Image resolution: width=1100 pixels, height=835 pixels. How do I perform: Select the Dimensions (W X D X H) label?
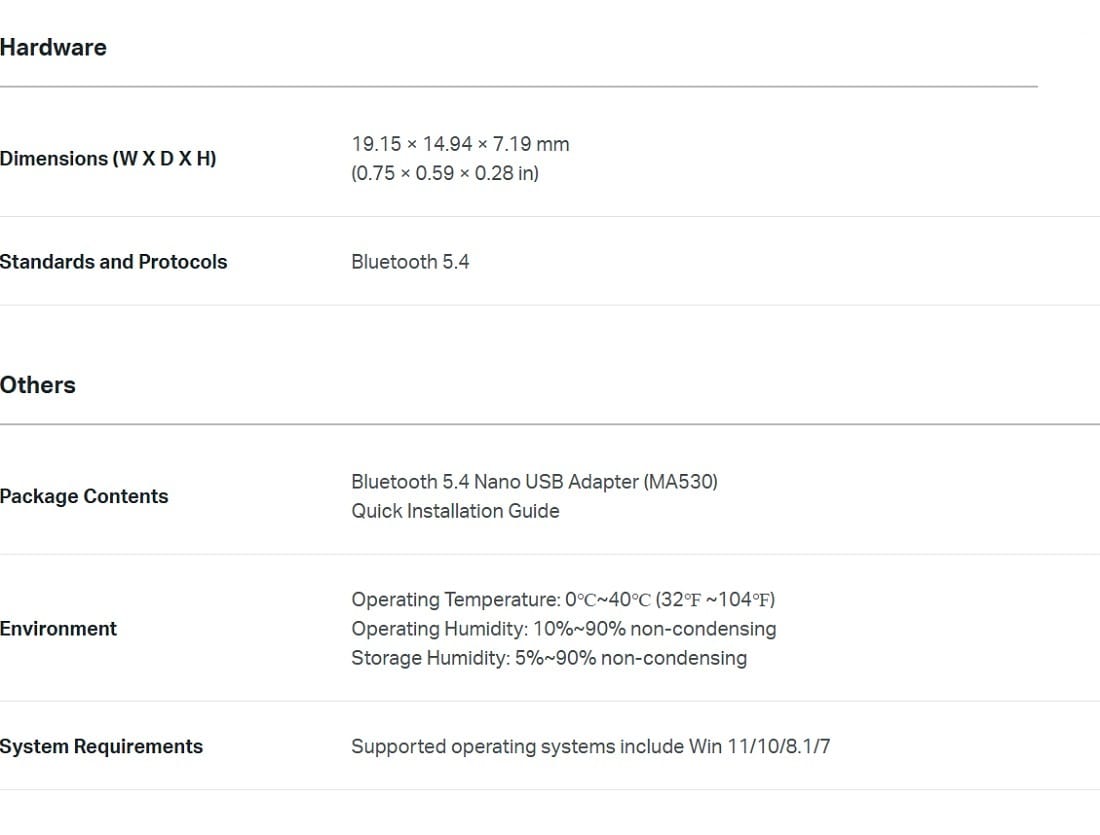[x=108, y=159]
